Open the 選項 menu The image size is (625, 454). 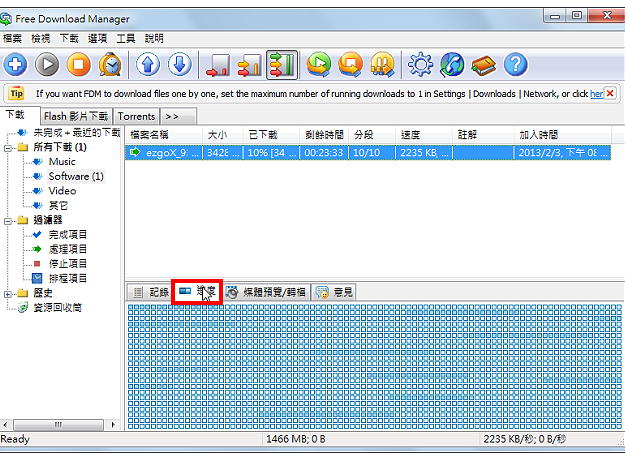coord(97,38)
